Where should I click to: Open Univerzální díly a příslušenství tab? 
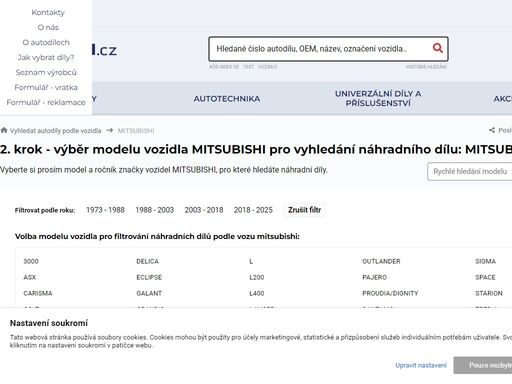click(x=378, y=98)
